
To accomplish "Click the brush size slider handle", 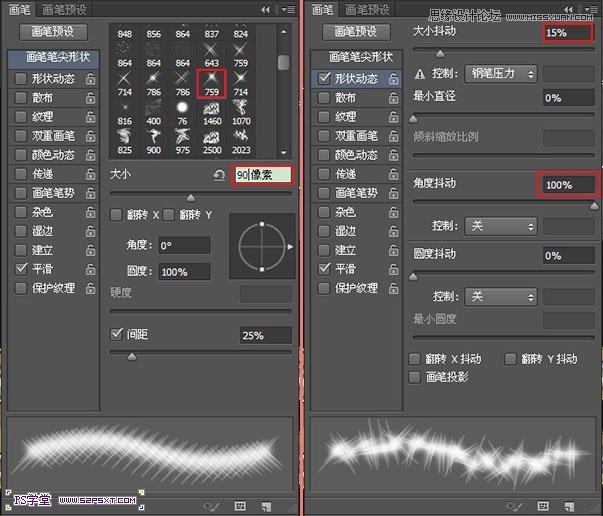I will click(190, 198).
